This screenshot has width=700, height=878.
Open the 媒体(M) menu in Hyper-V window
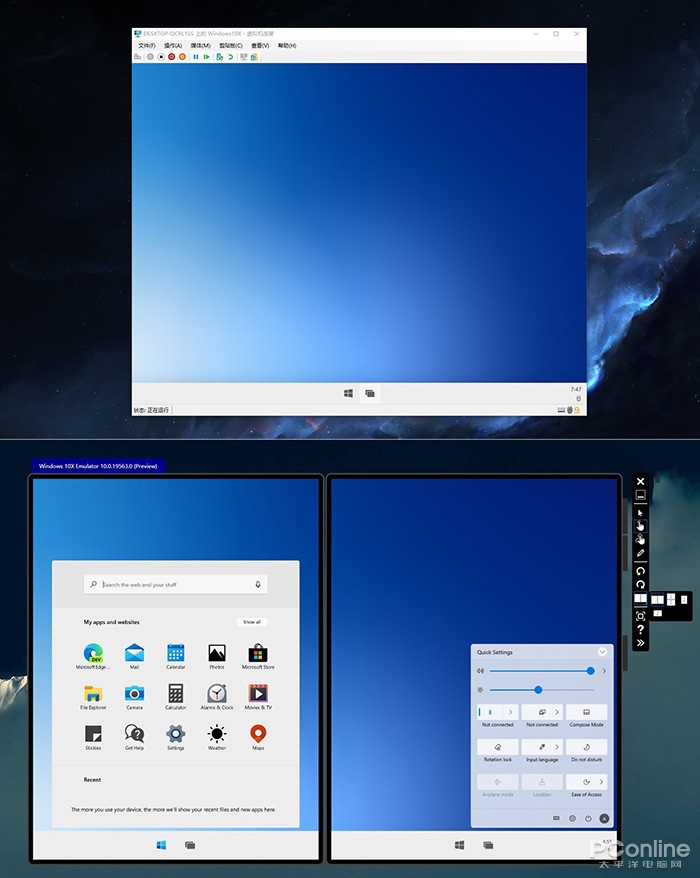click(x=200, y=45)
